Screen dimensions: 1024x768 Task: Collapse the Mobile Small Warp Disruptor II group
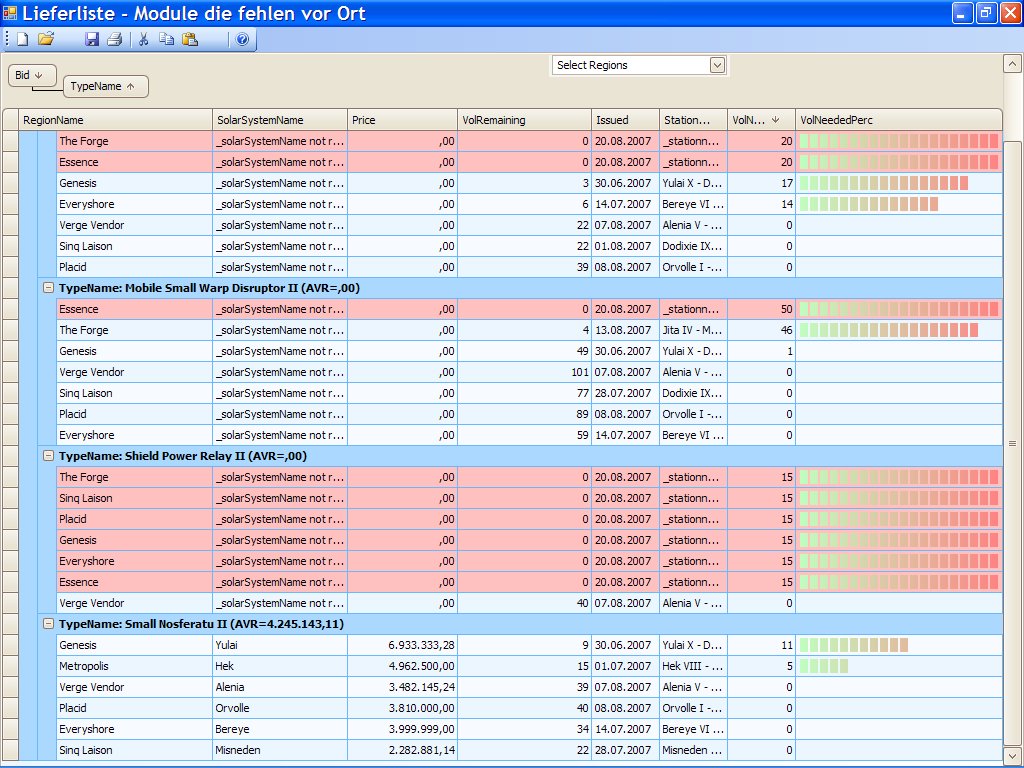[x=47, y=288]
